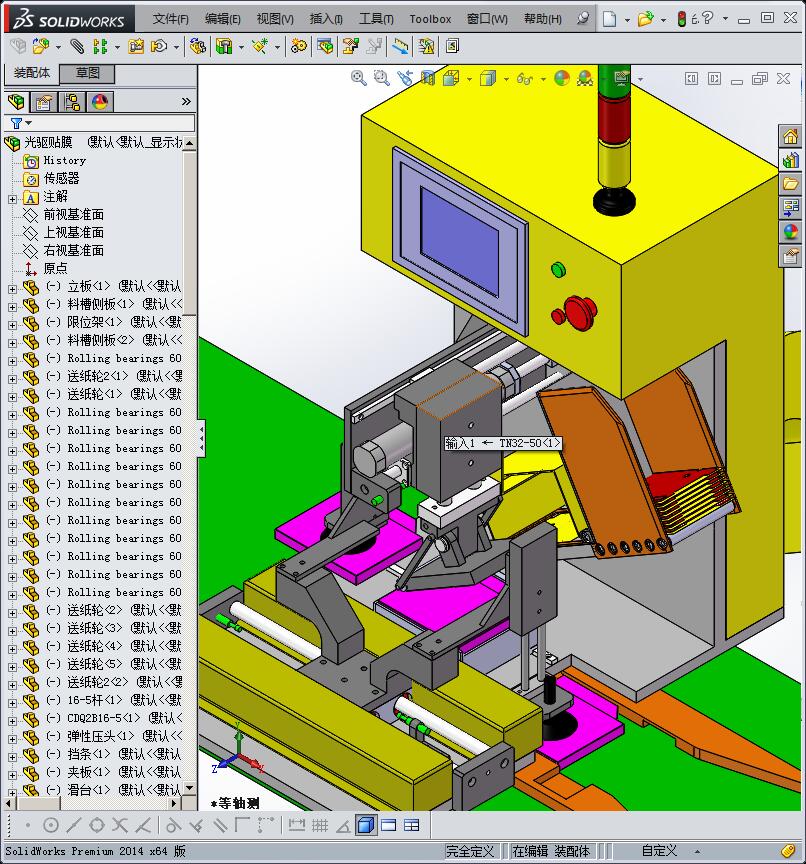Screen dimensions: 806x864
Task: Click the Open file folder icon
Action: 645,19
